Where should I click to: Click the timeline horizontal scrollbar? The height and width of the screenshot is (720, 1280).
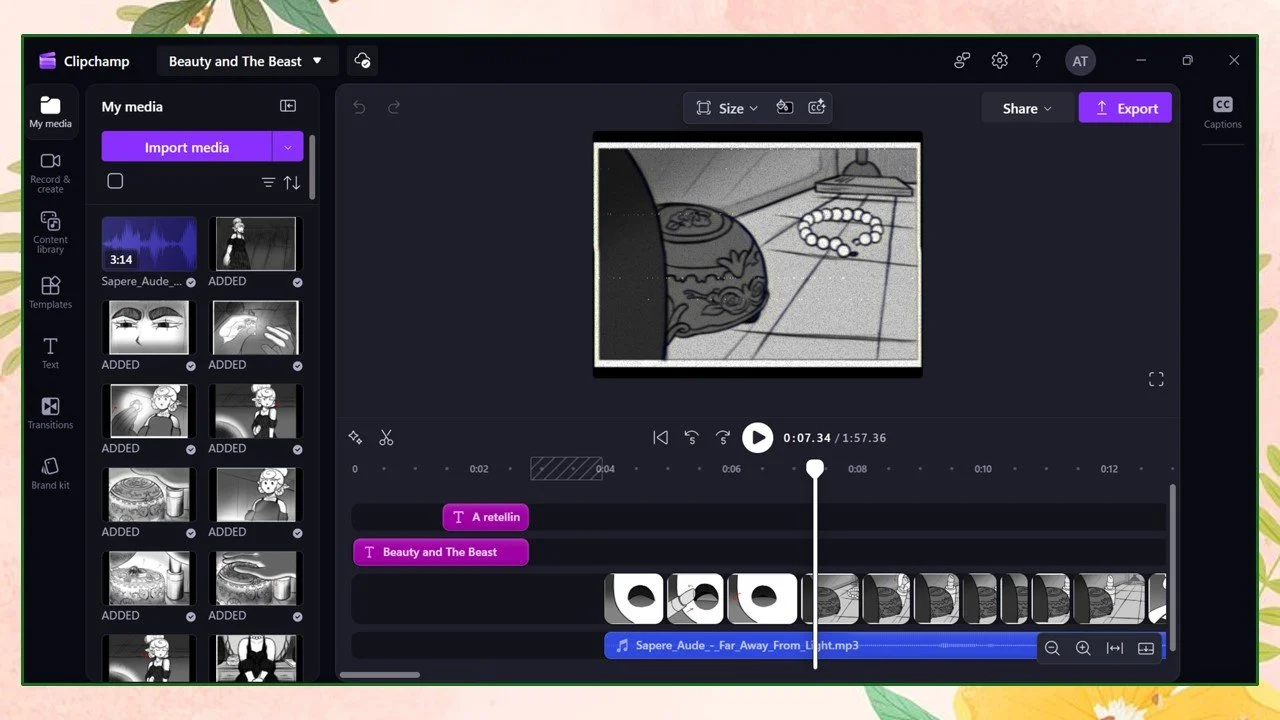(380, 675)
